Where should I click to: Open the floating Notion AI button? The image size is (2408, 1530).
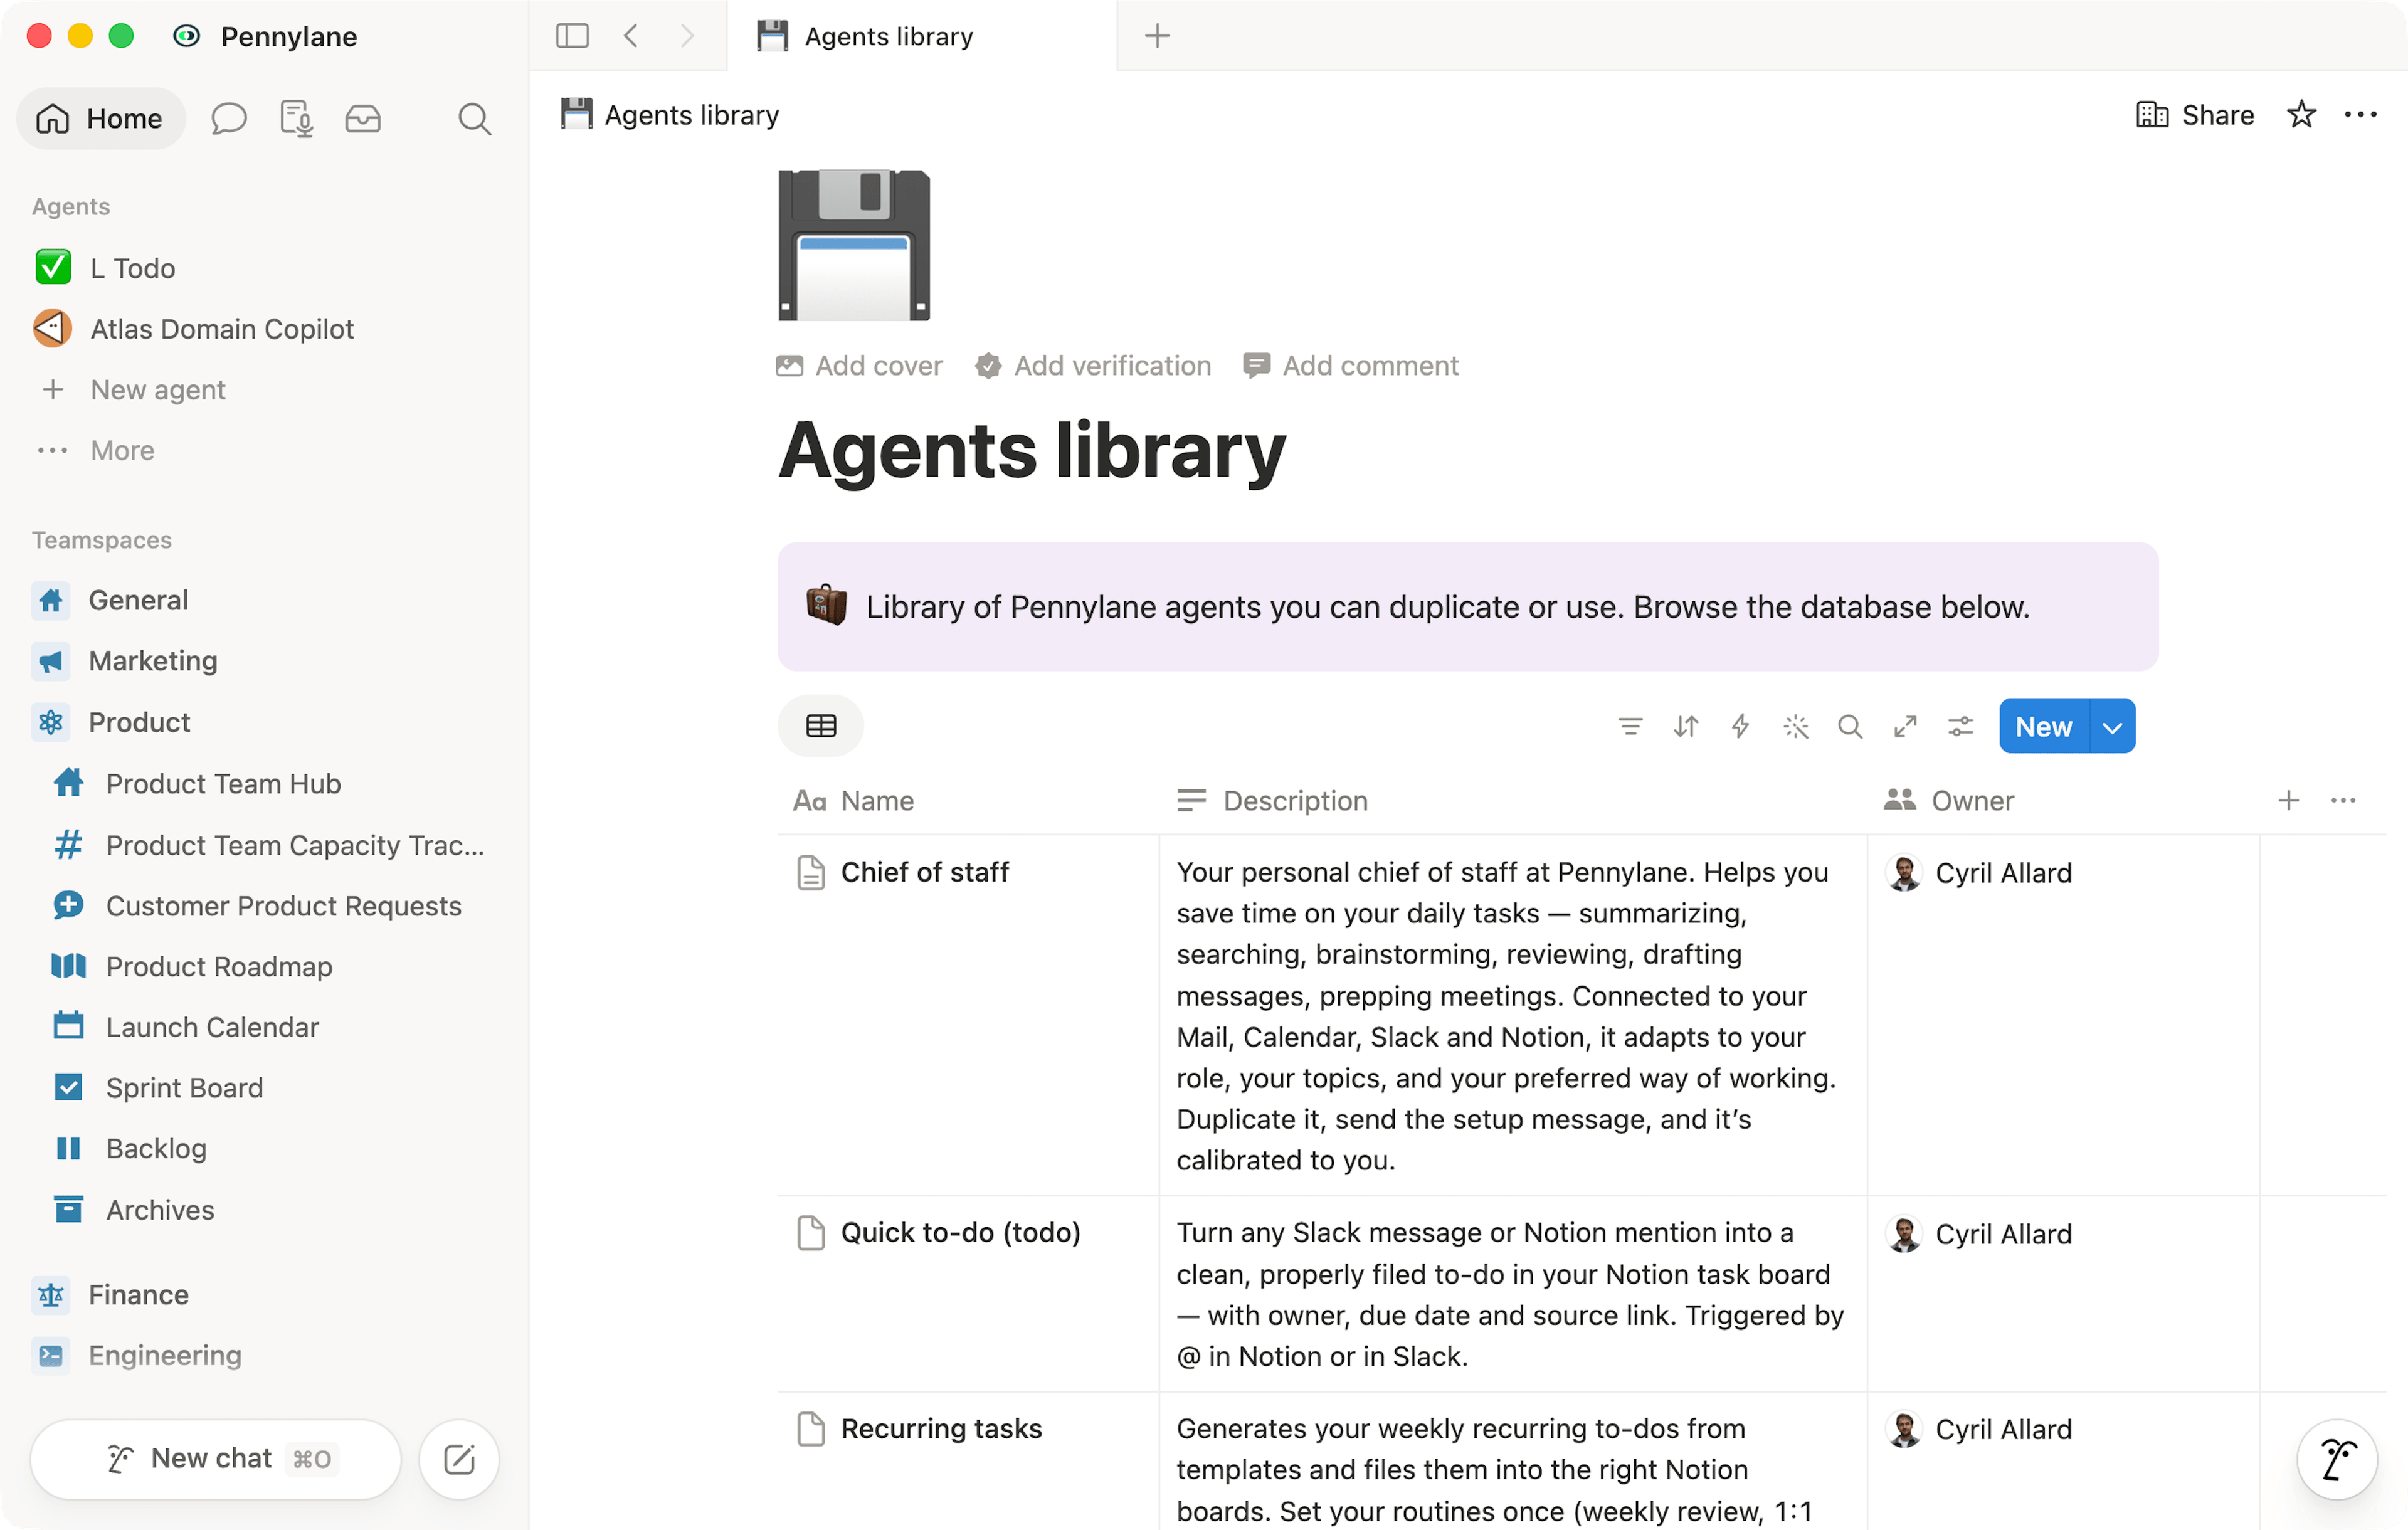point(2336,1459)
